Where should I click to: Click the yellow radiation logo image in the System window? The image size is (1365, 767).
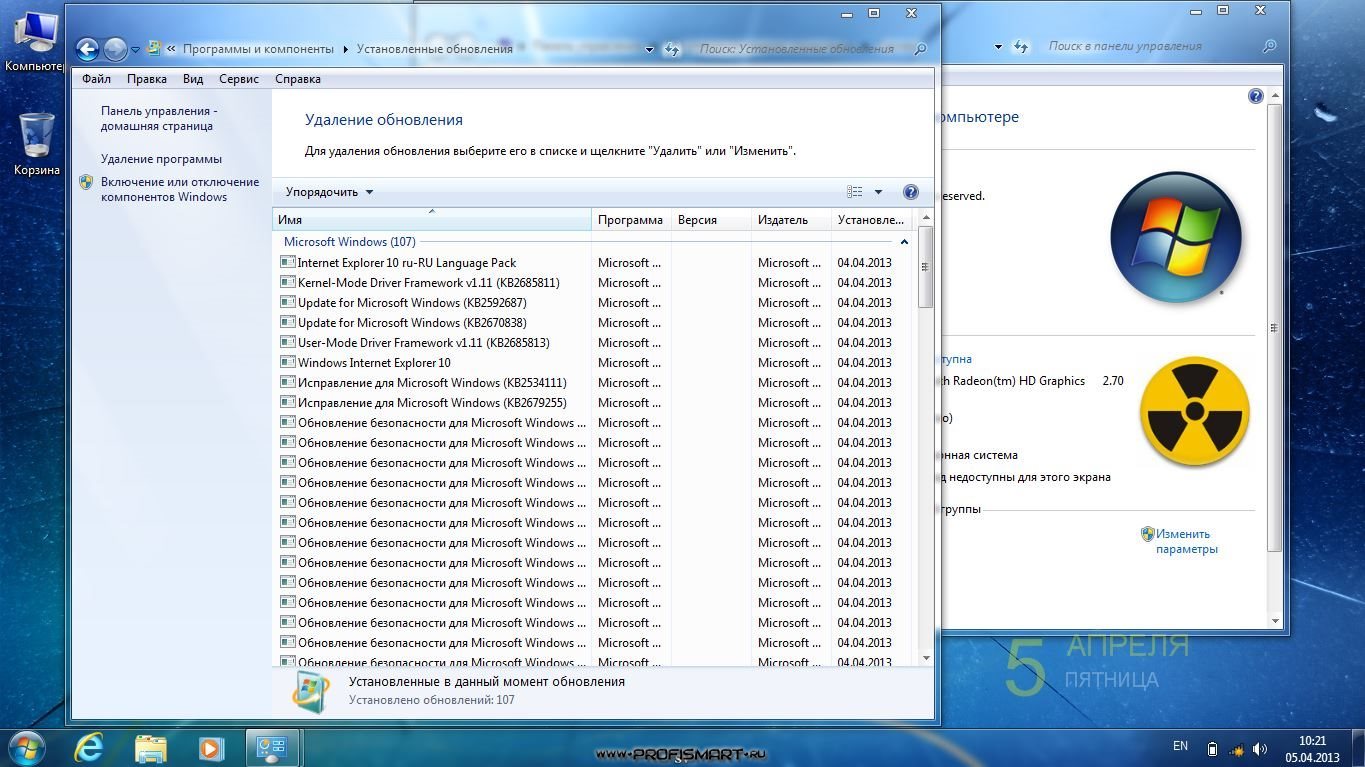pos(1194,412)
